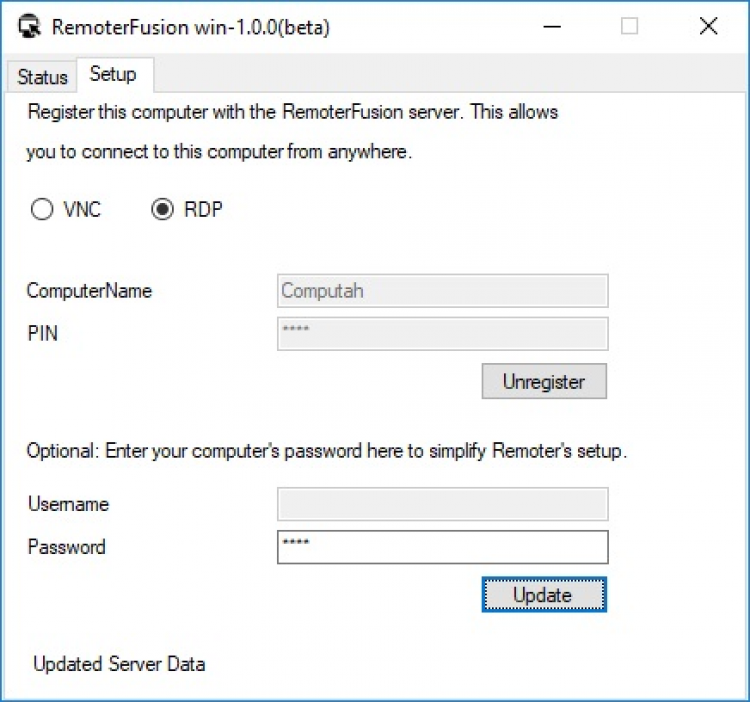Click the VNC label text
The height and width of the screenshot is (702, 750).
(x=82, y=210)
